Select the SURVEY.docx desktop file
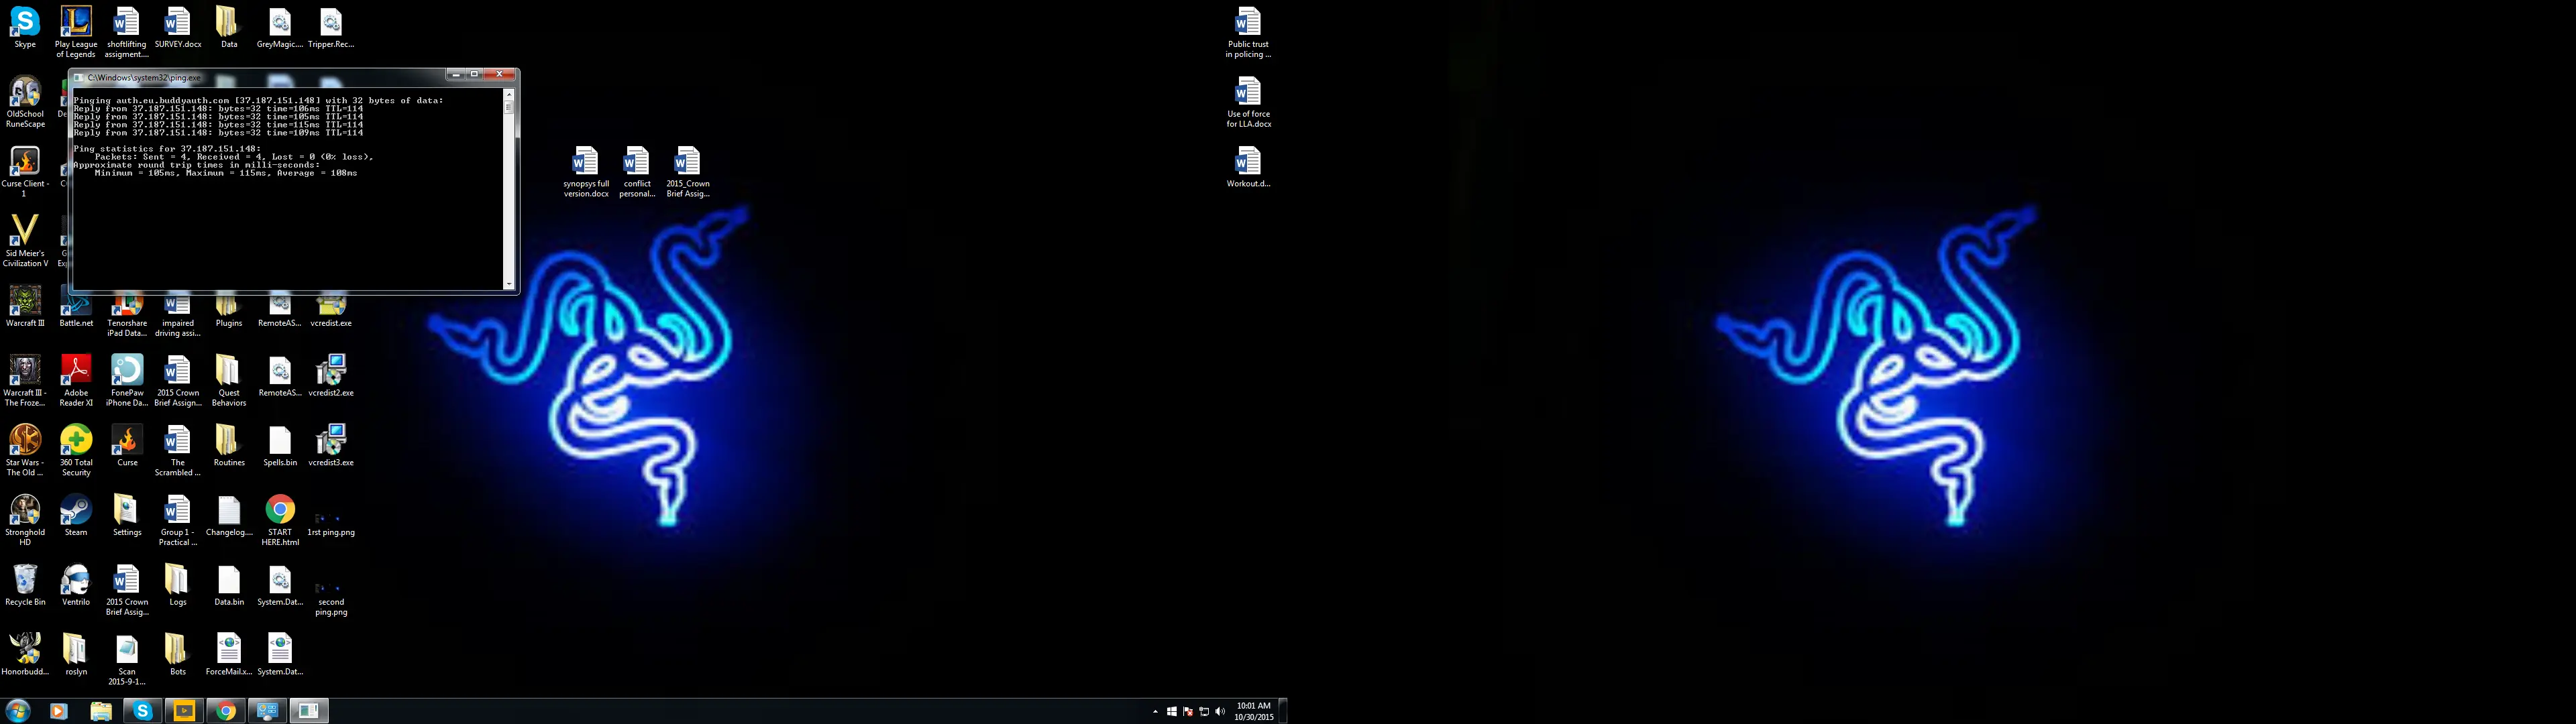2576x724 pixels. 178,27
